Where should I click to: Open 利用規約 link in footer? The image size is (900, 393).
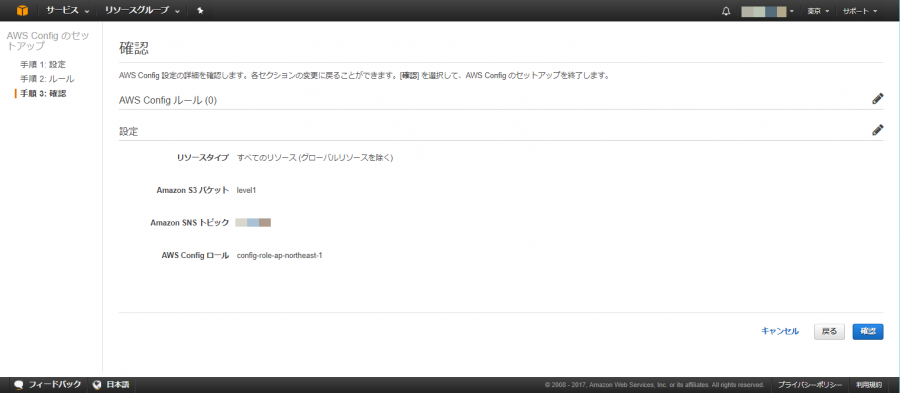[868, 384]
